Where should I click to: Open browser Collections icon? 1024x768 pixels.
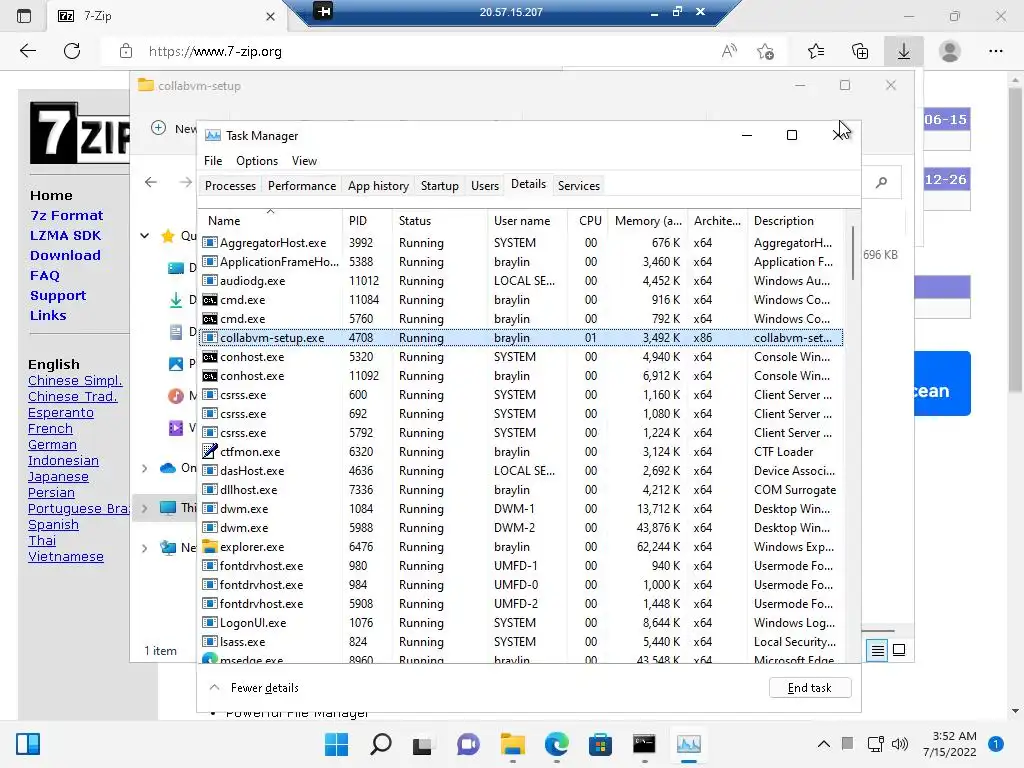point(860,51)
